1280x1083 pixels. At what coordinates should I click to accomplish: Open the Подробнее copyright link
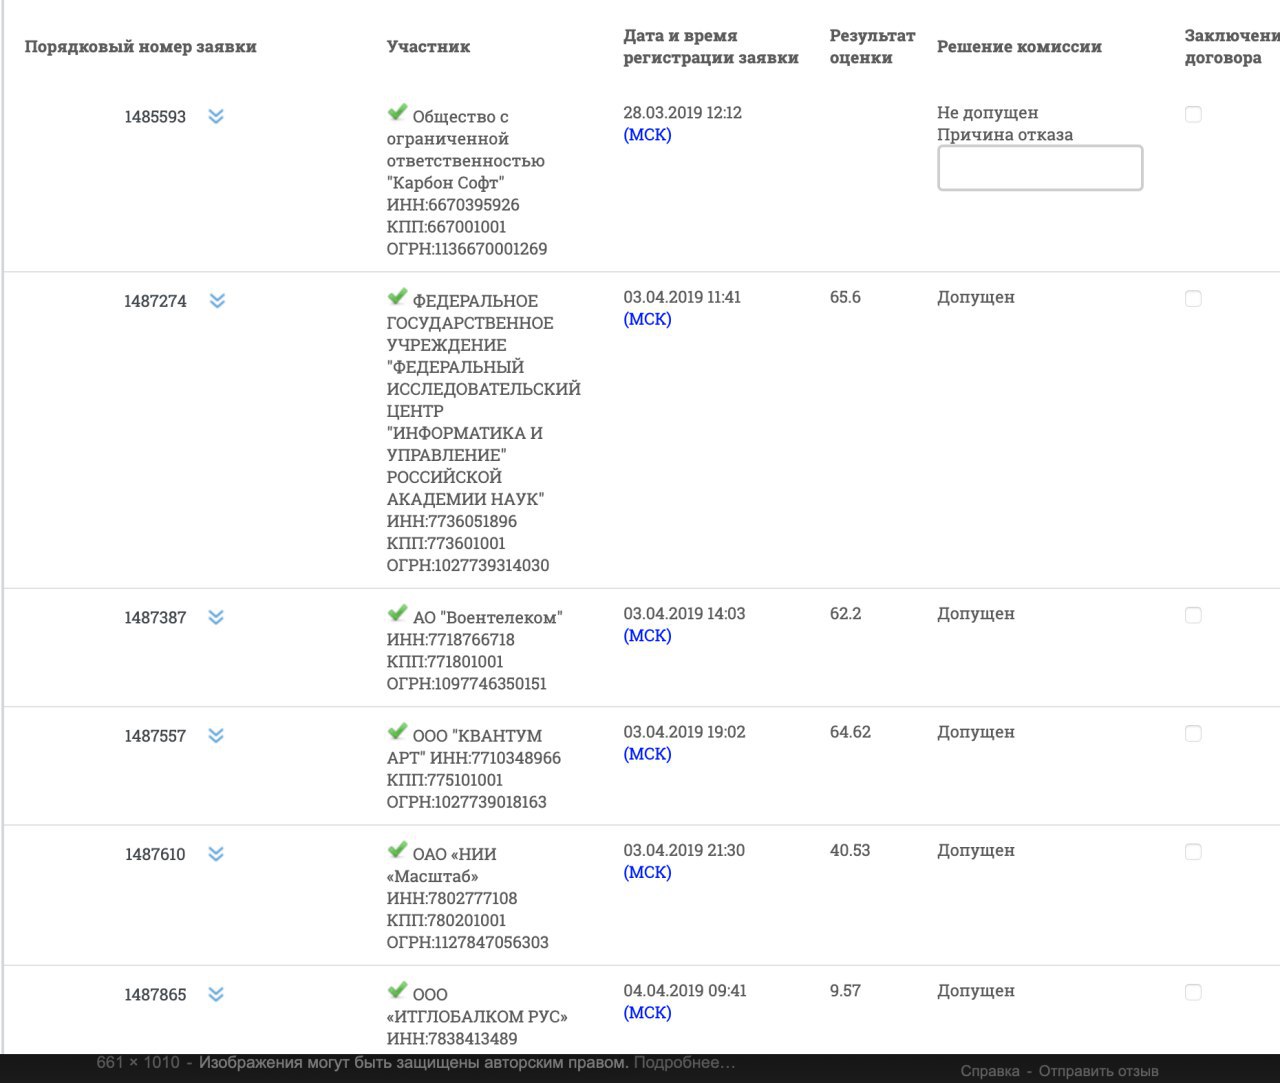pos(685,1062)
